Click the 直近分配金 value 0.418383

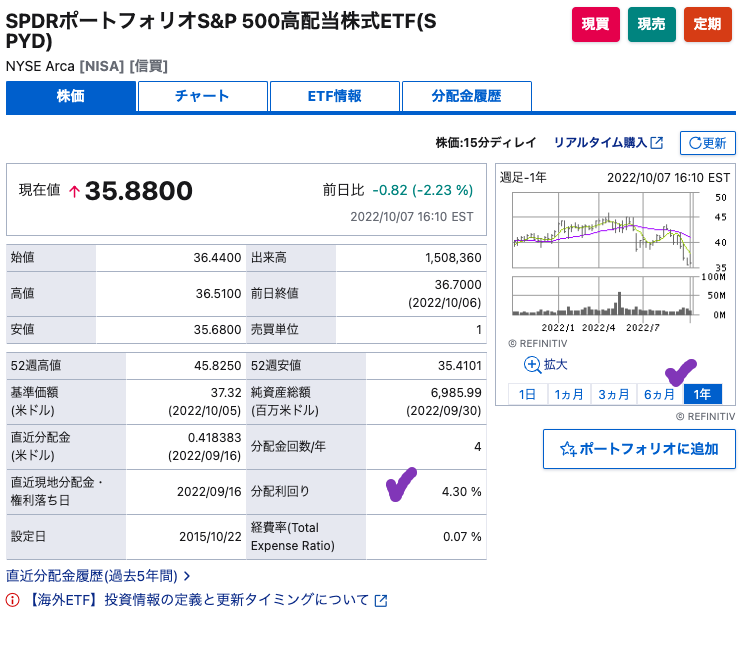(214, 438)
